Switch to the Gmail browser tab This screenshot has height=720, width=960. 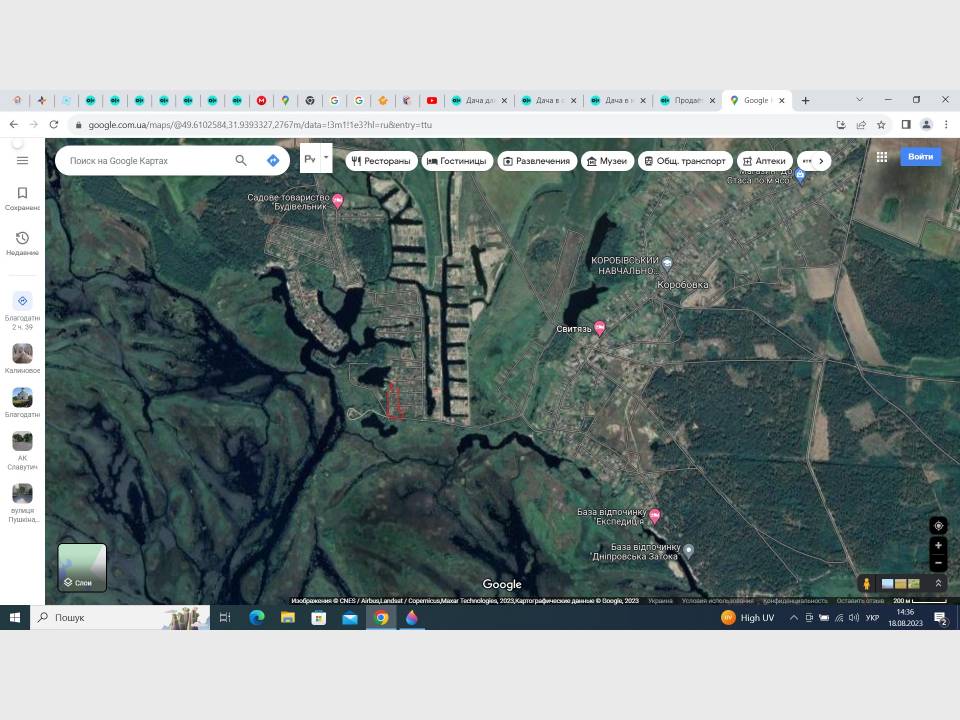(x=261, y=100)
